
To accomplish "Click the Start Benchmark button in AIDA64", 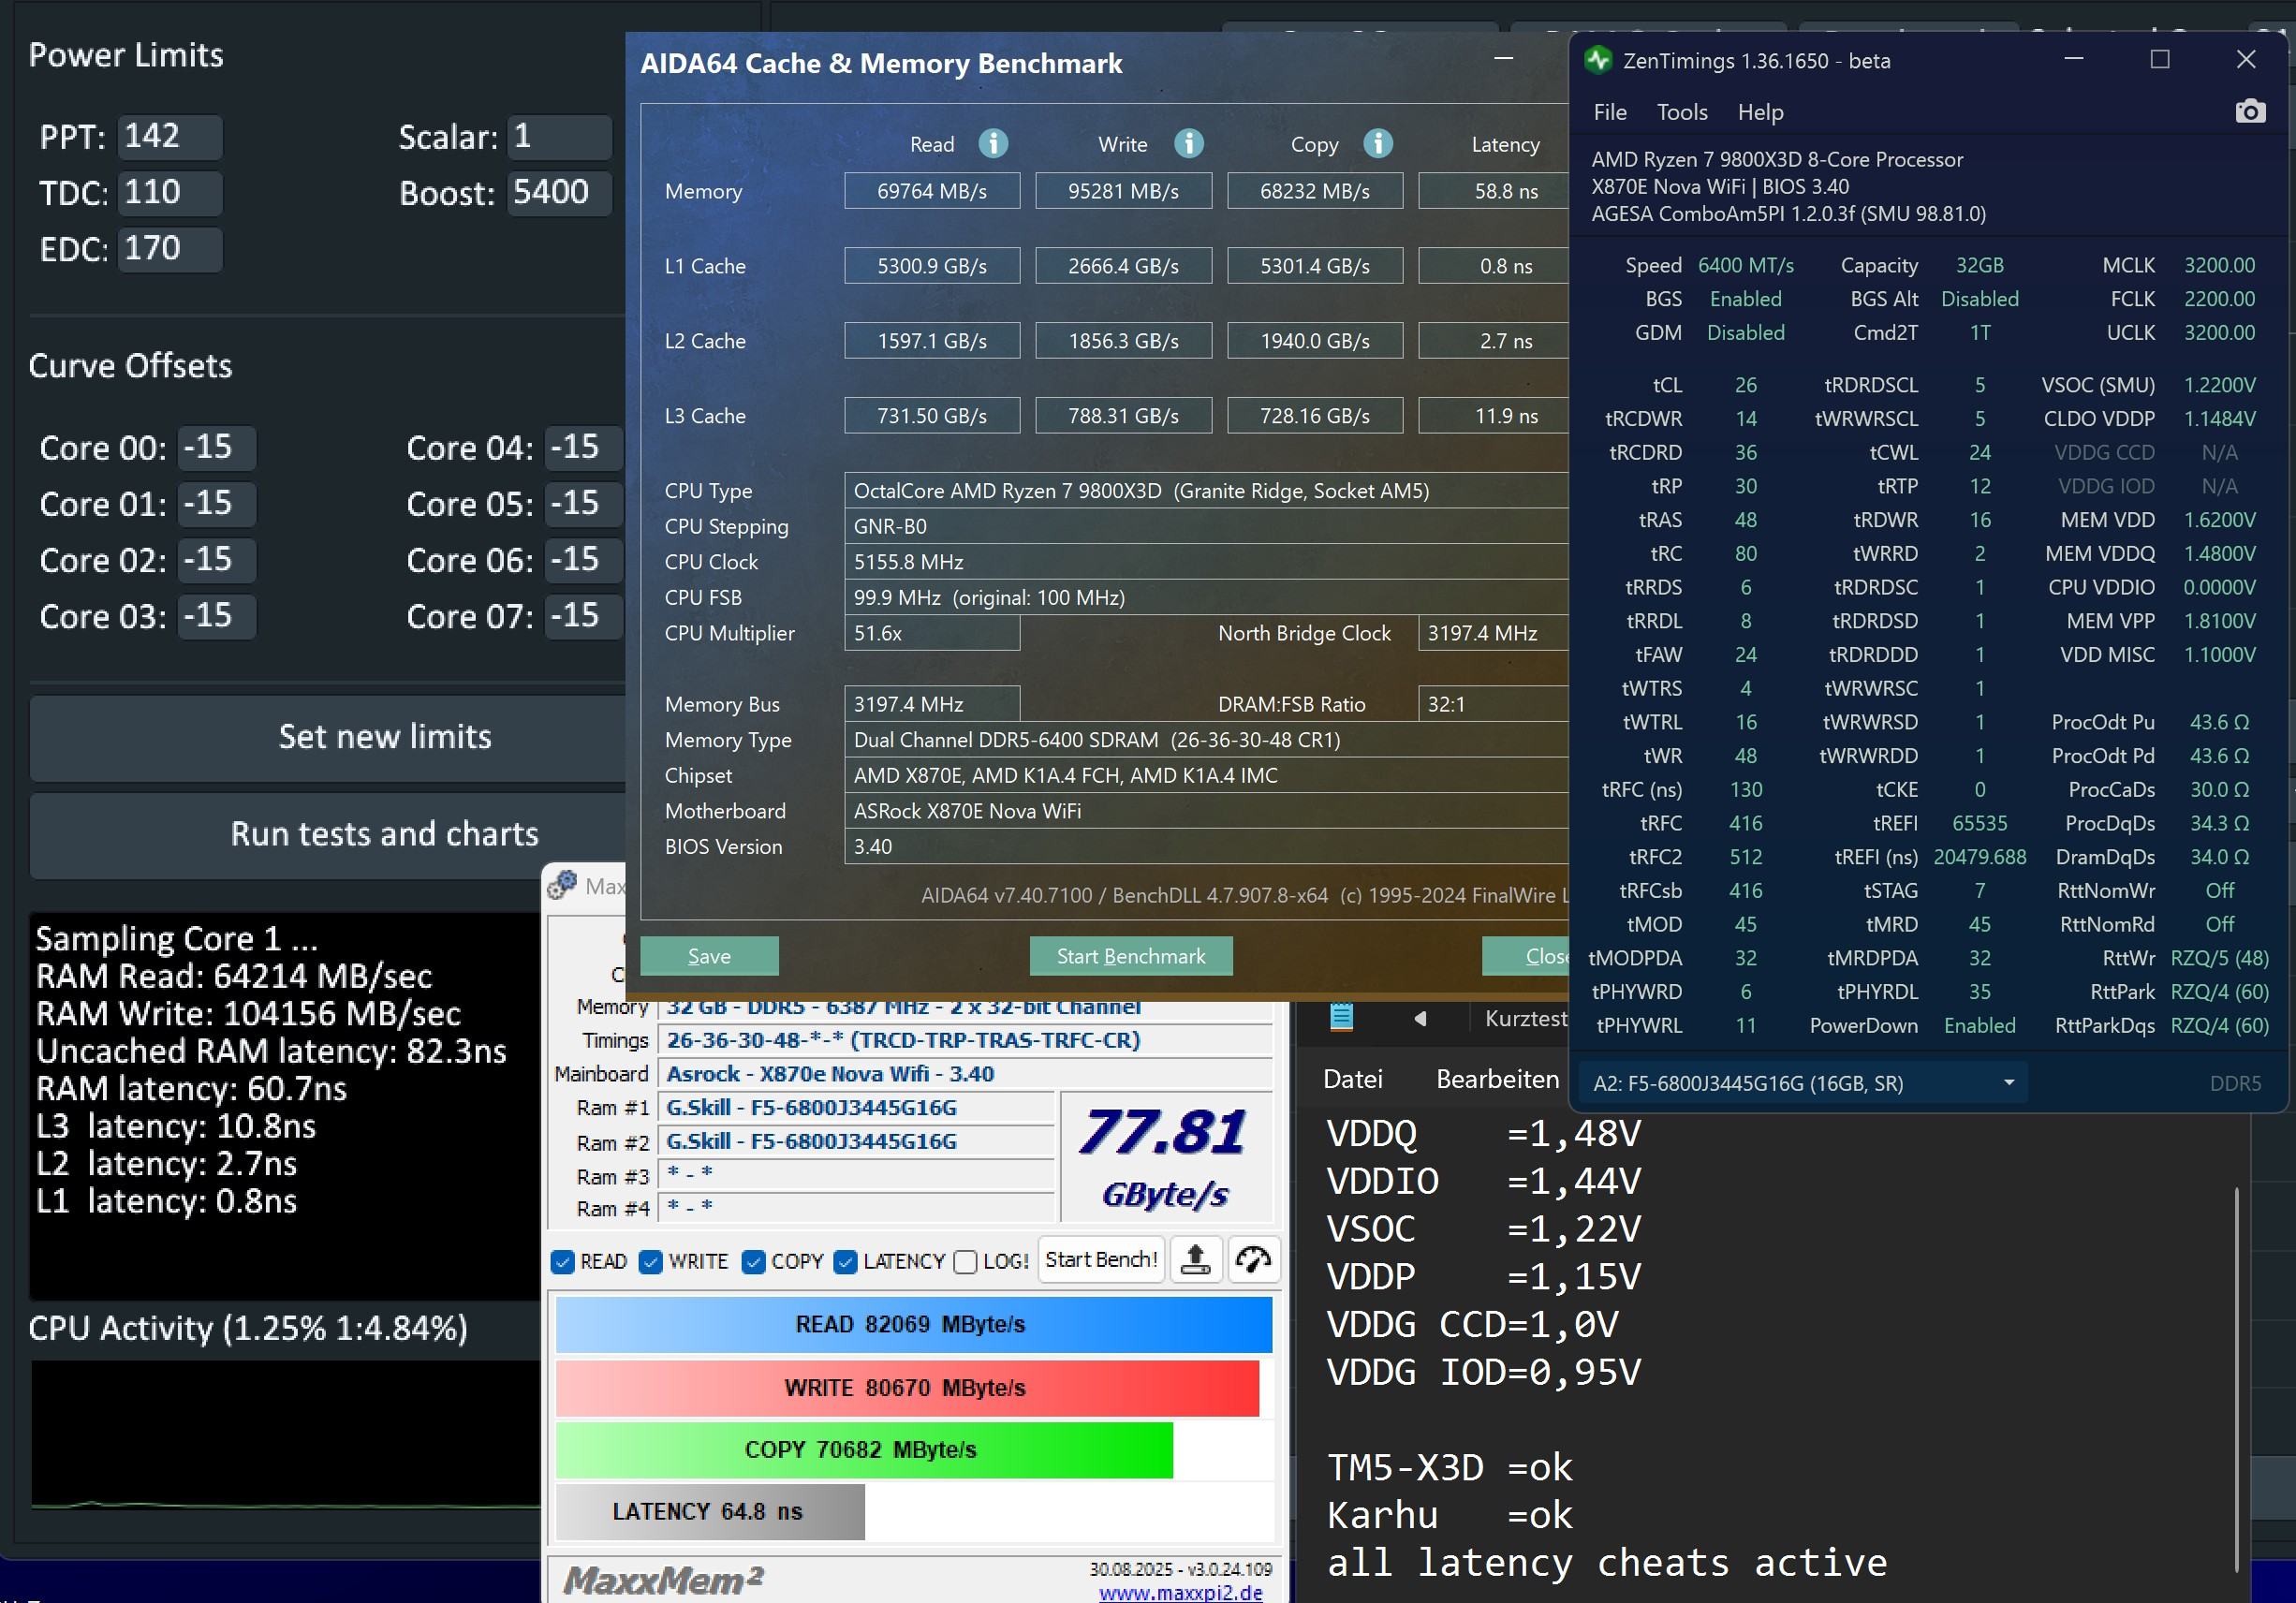I will (x=1130, y=956).
